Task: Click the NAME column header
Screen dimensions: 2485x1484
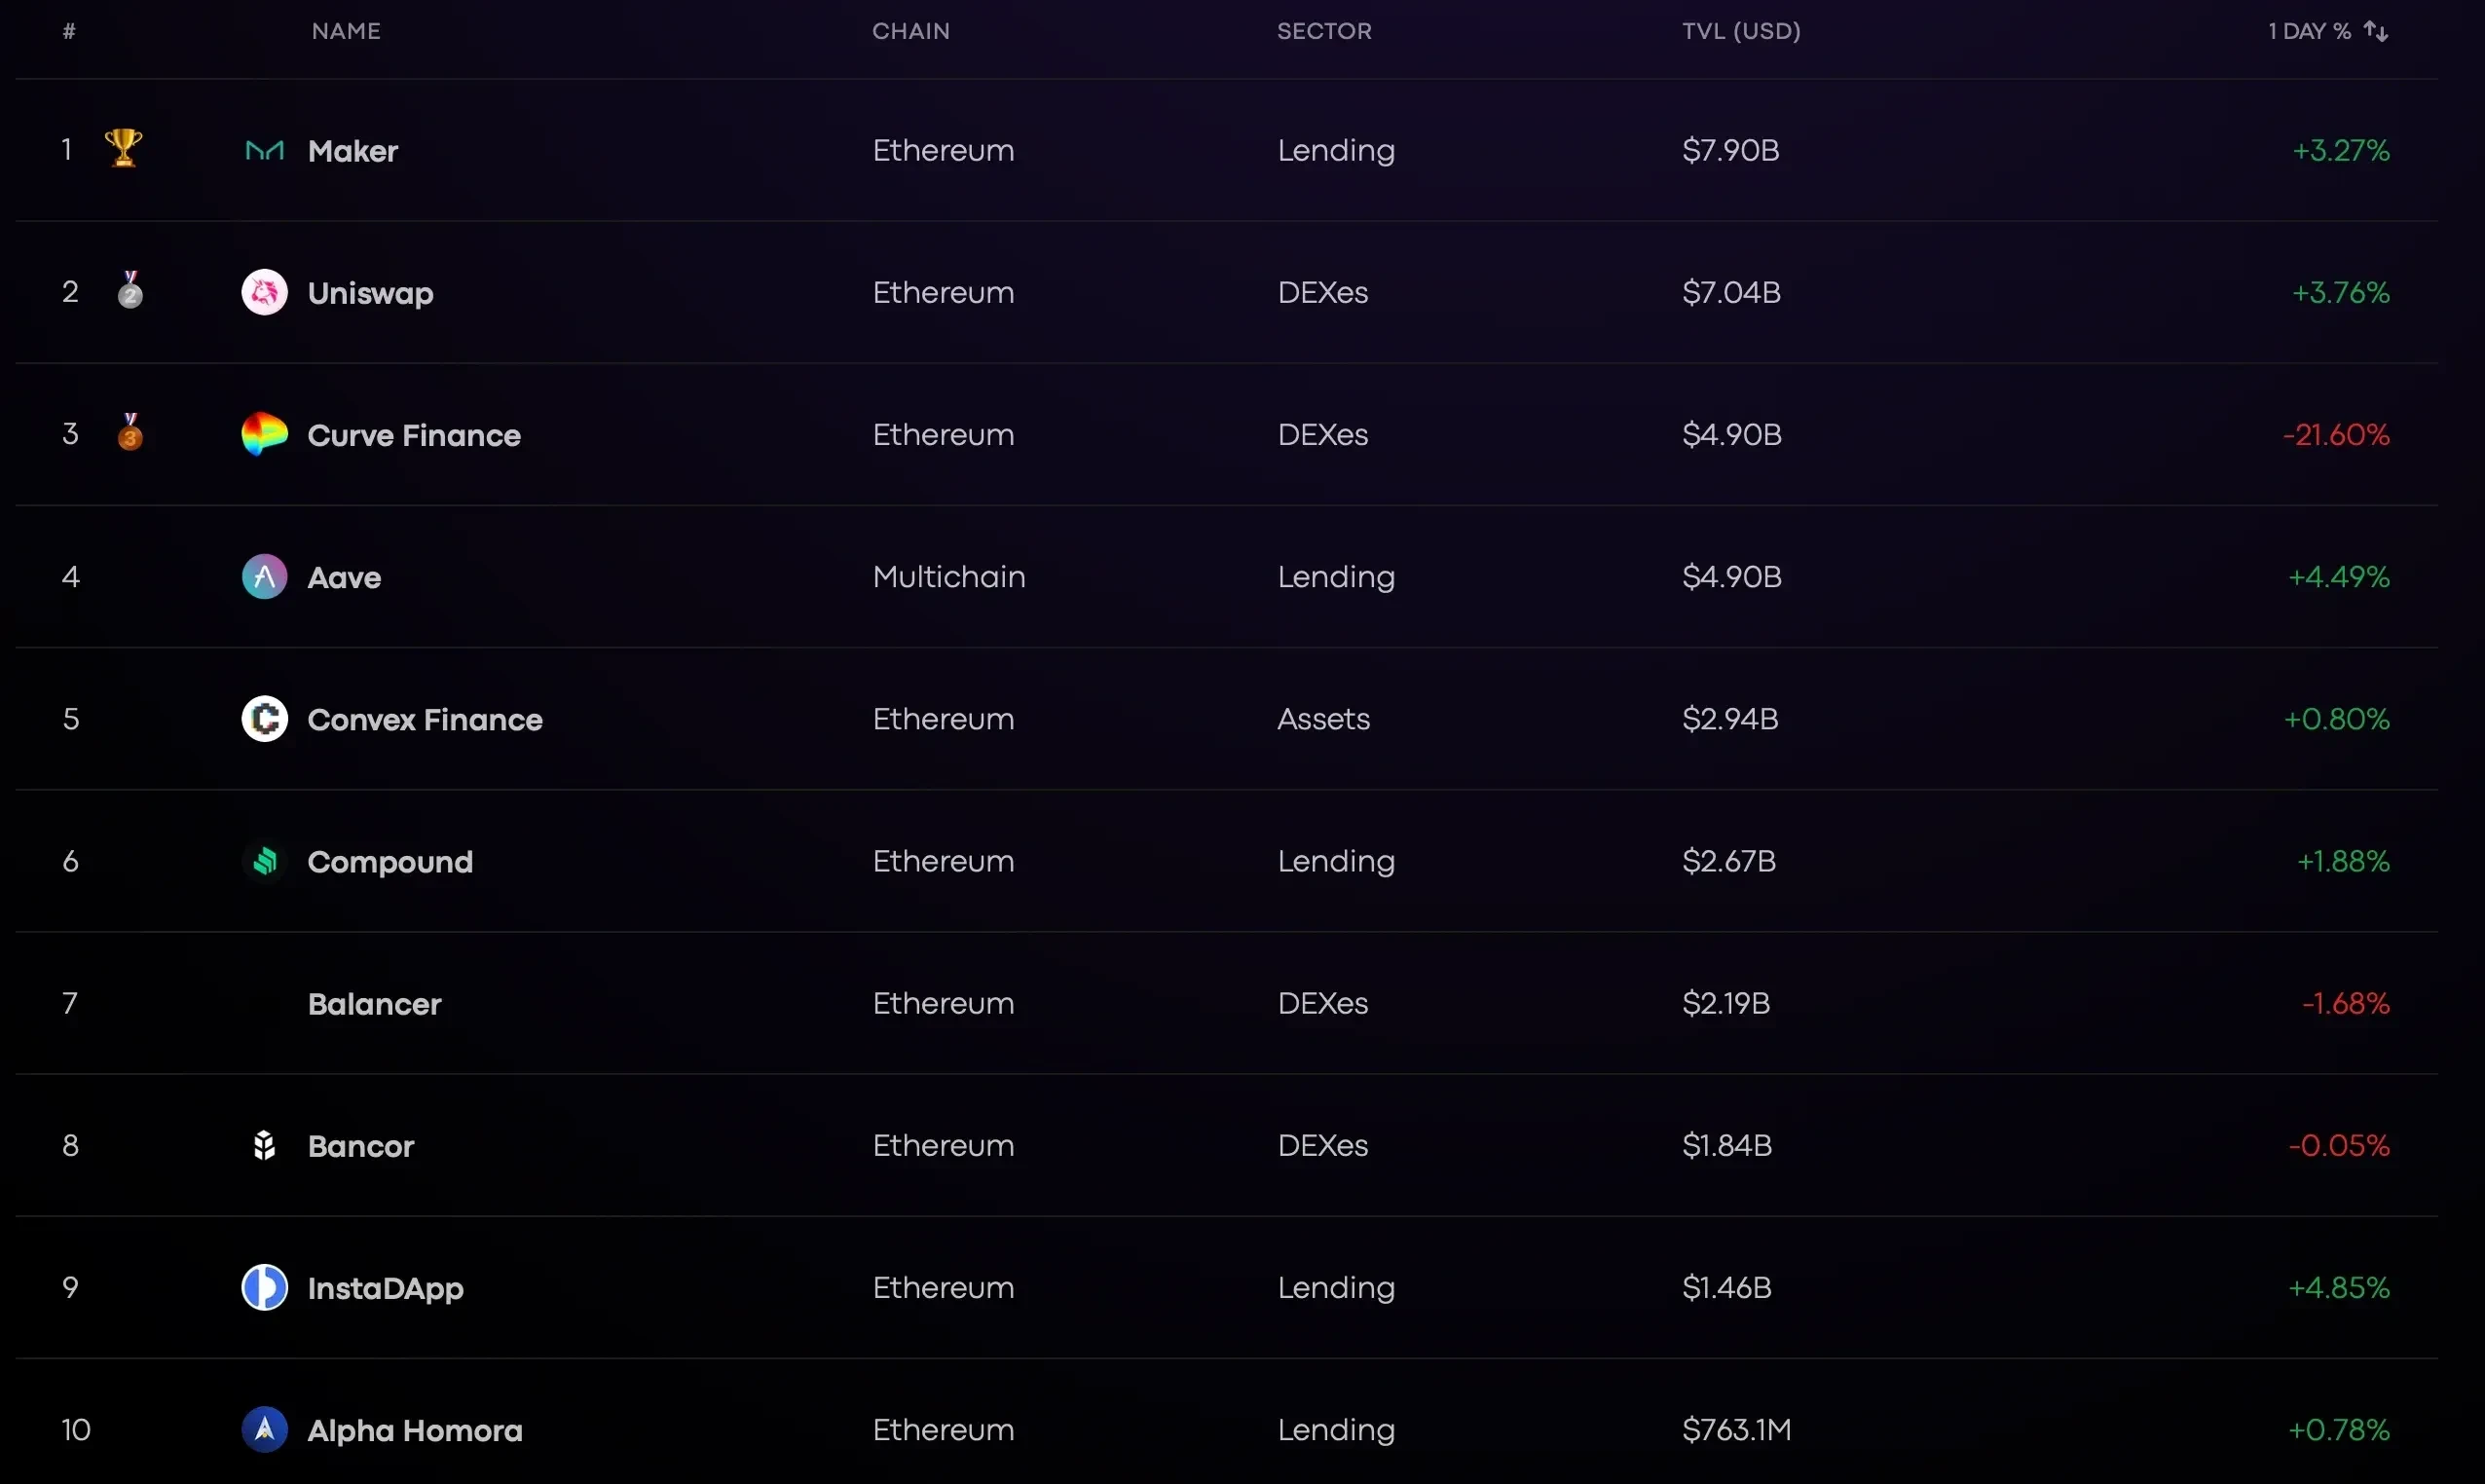Action: click(346, 31)
